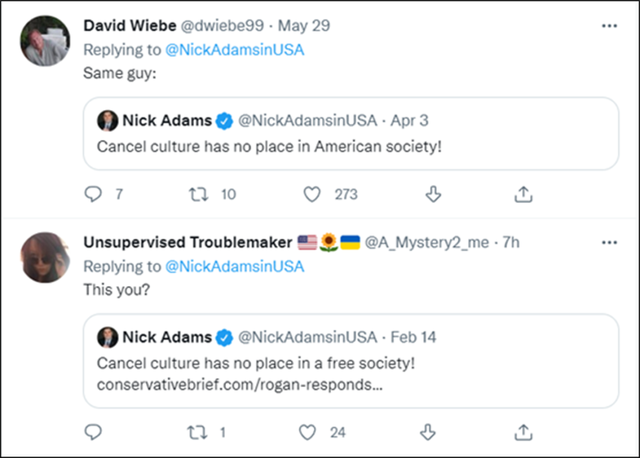Open more options on David Wiebe's tweet
Screen dimensions: 640x458
point(610,24)
